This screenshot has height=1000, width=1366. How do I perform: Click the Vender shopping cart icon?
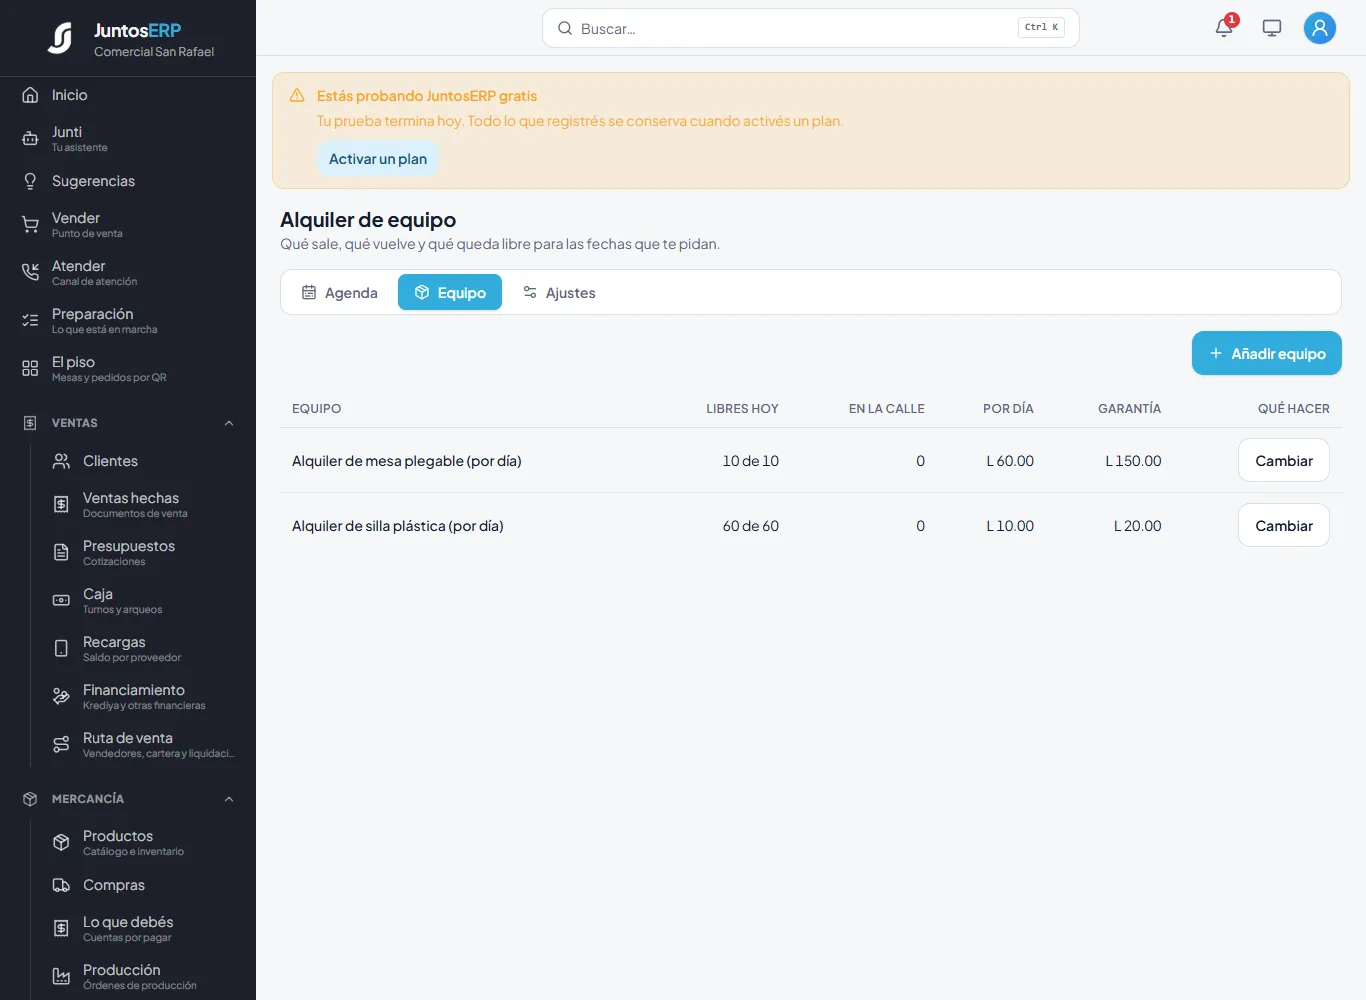click(30, 225)
